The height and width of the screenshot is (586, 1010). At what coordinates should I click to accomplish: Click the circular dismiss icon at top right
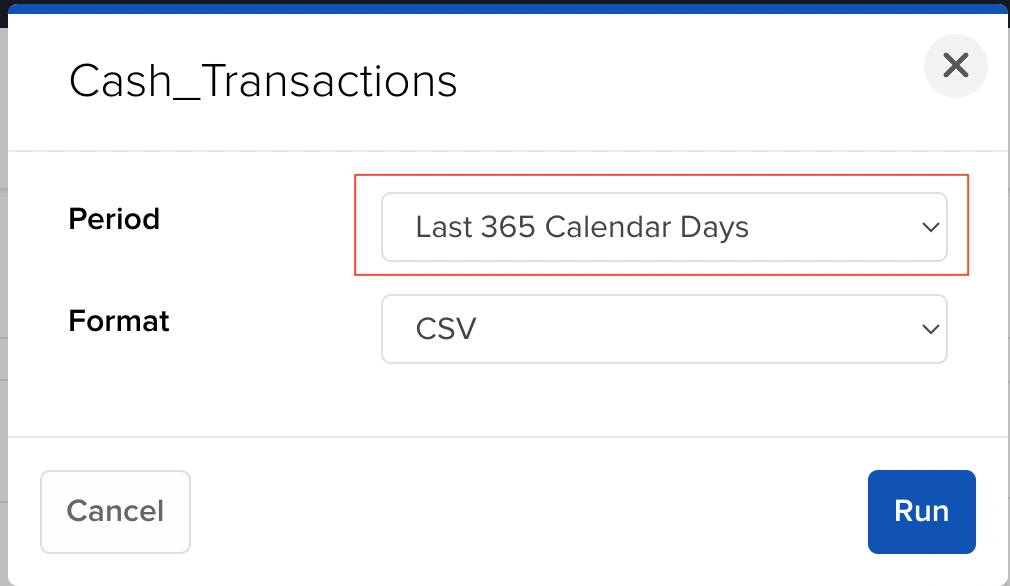coord(955,65)
